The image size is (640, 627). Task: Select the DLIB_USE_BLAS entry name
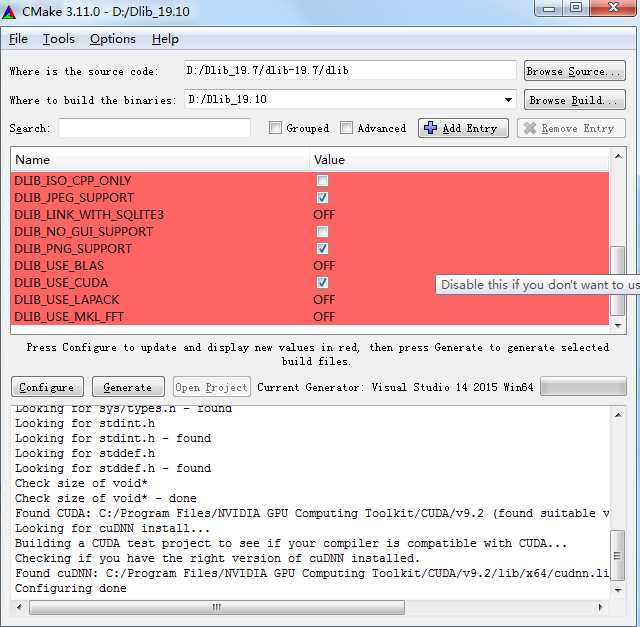[59, 266]
